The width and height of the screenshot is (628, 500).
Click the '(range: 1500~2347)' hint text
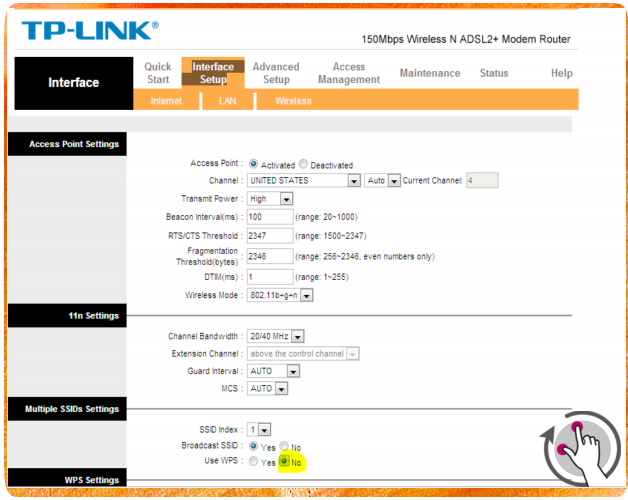[330, 236]
